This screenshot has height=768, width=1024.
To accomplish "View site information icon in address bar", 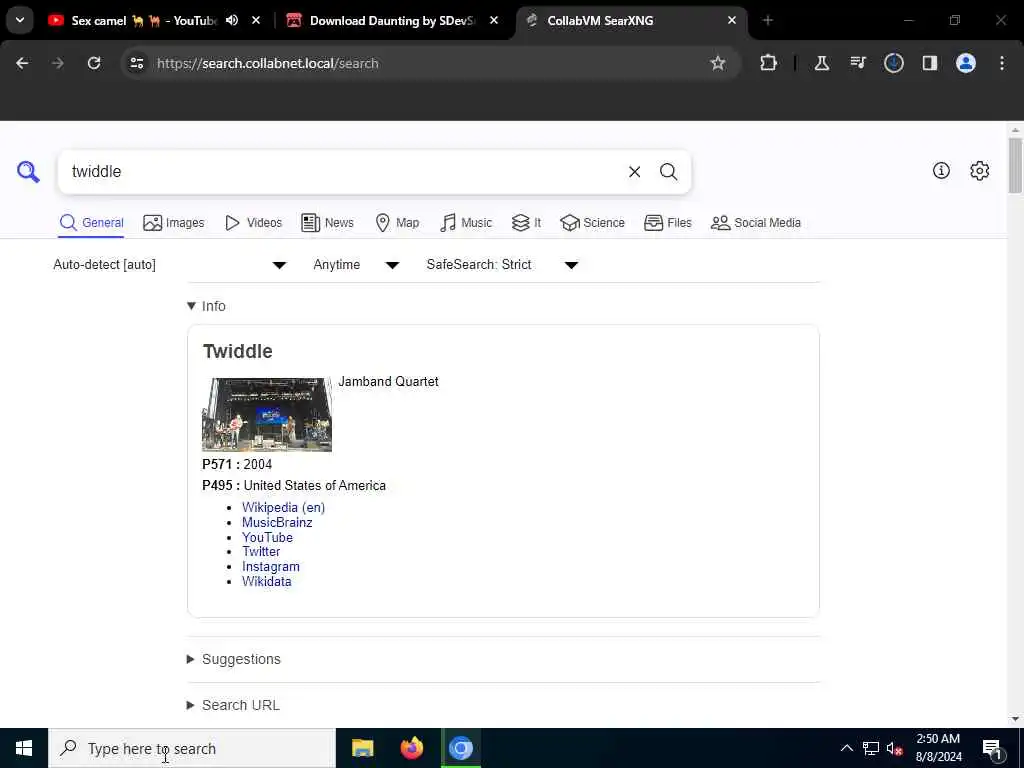I will coord(136,63).
